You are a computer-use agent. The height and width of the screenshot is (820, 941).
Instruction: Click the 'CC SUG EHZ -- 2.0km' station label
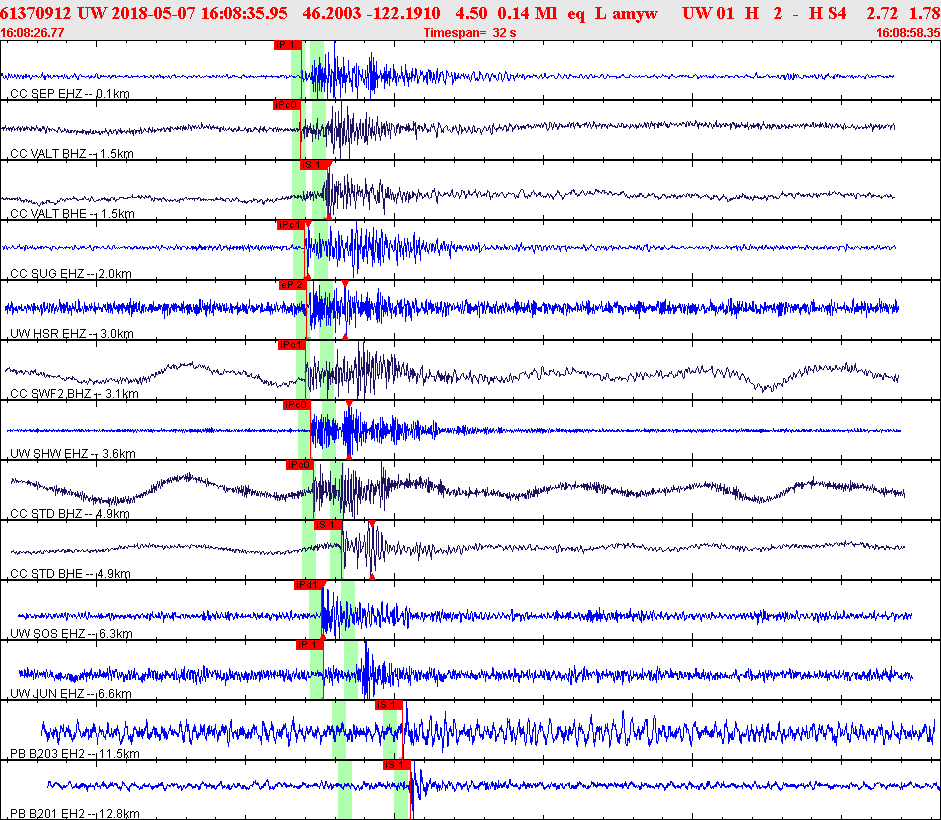click(x=71, y=274)
